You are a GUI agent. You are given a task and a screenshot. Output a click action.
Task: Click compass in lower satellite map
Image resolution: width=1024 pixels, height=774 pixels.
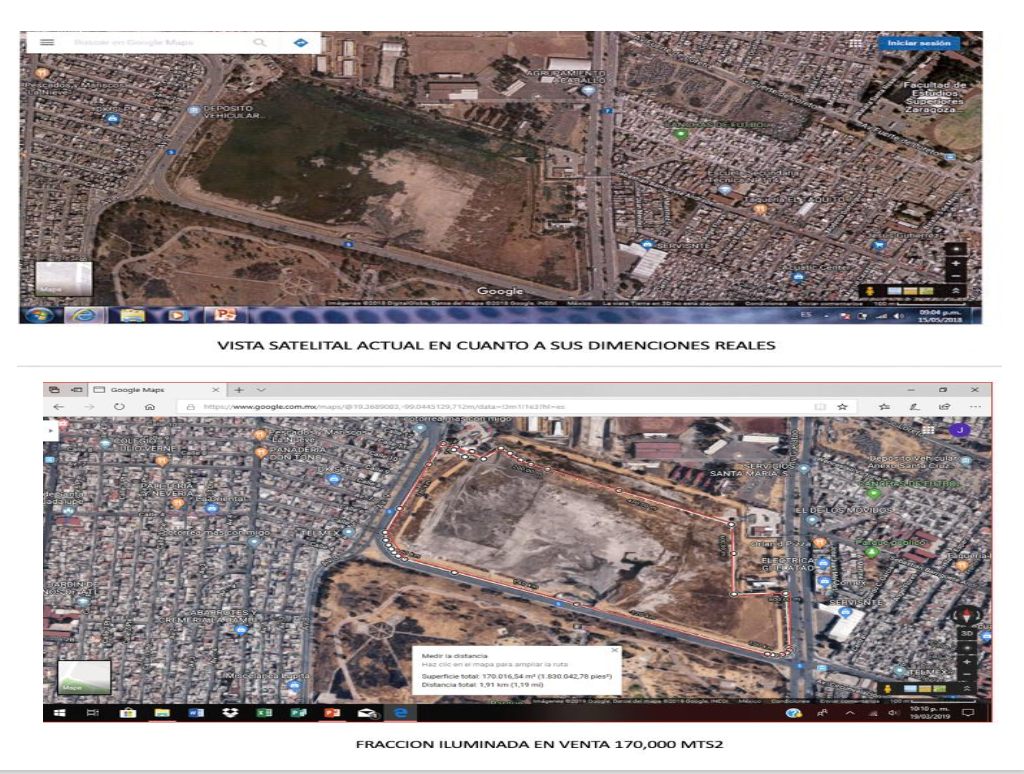coord(967,615)
